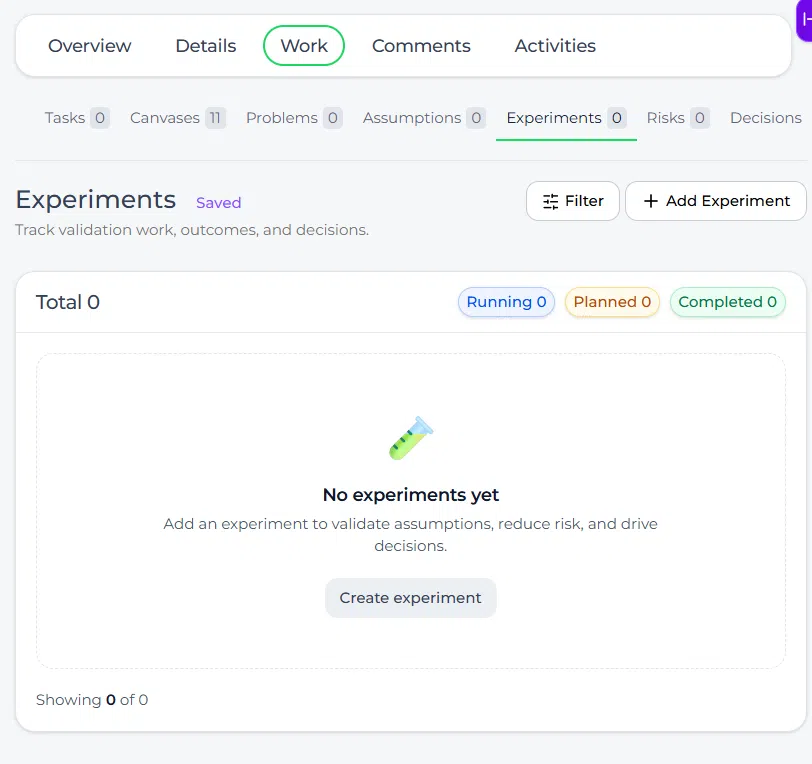Select the Experiments sub-tab
This screenshot has height=764, width=812.
(566, 118)
